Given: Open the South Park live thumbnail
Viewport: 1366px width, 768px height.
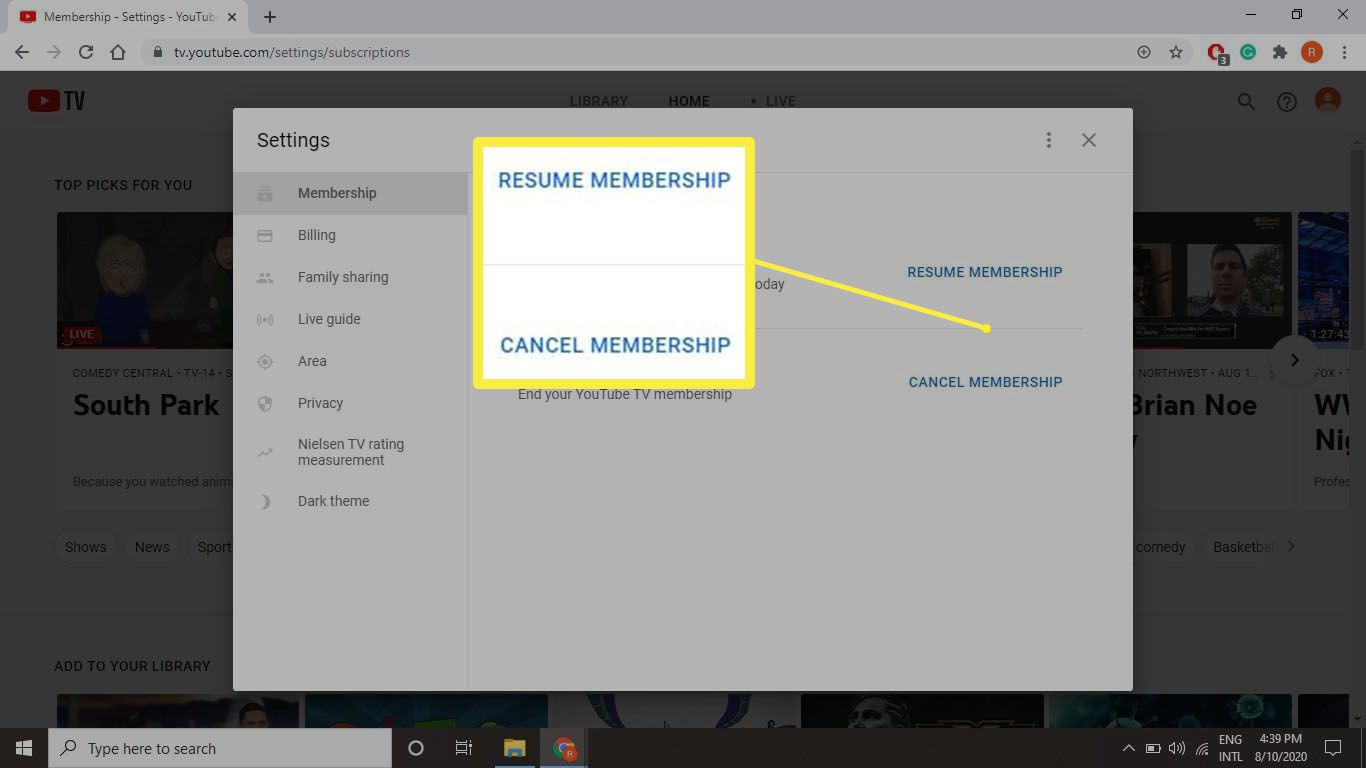Looking at the screenshot, I should [x=145, y=280].
